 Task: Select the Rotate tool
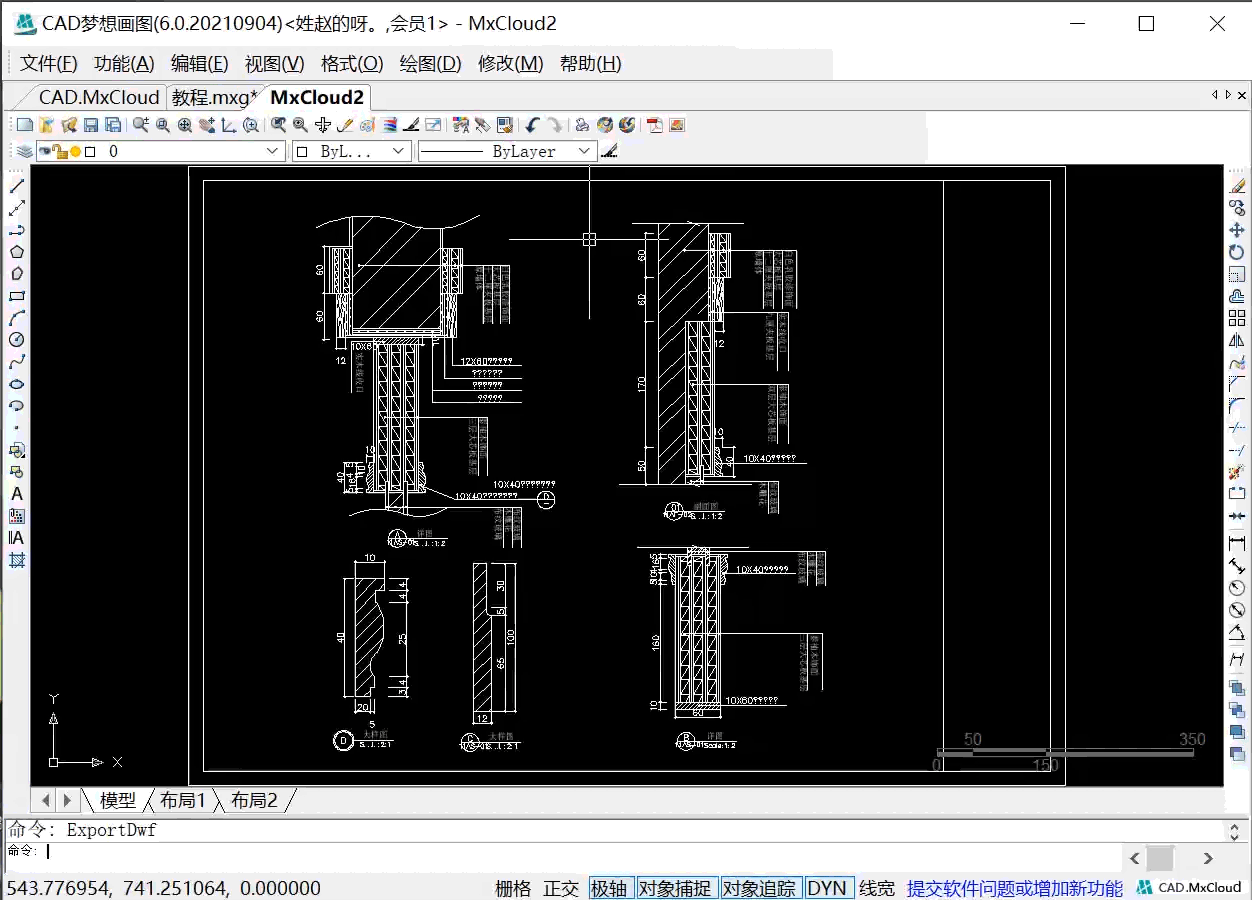1237,252
